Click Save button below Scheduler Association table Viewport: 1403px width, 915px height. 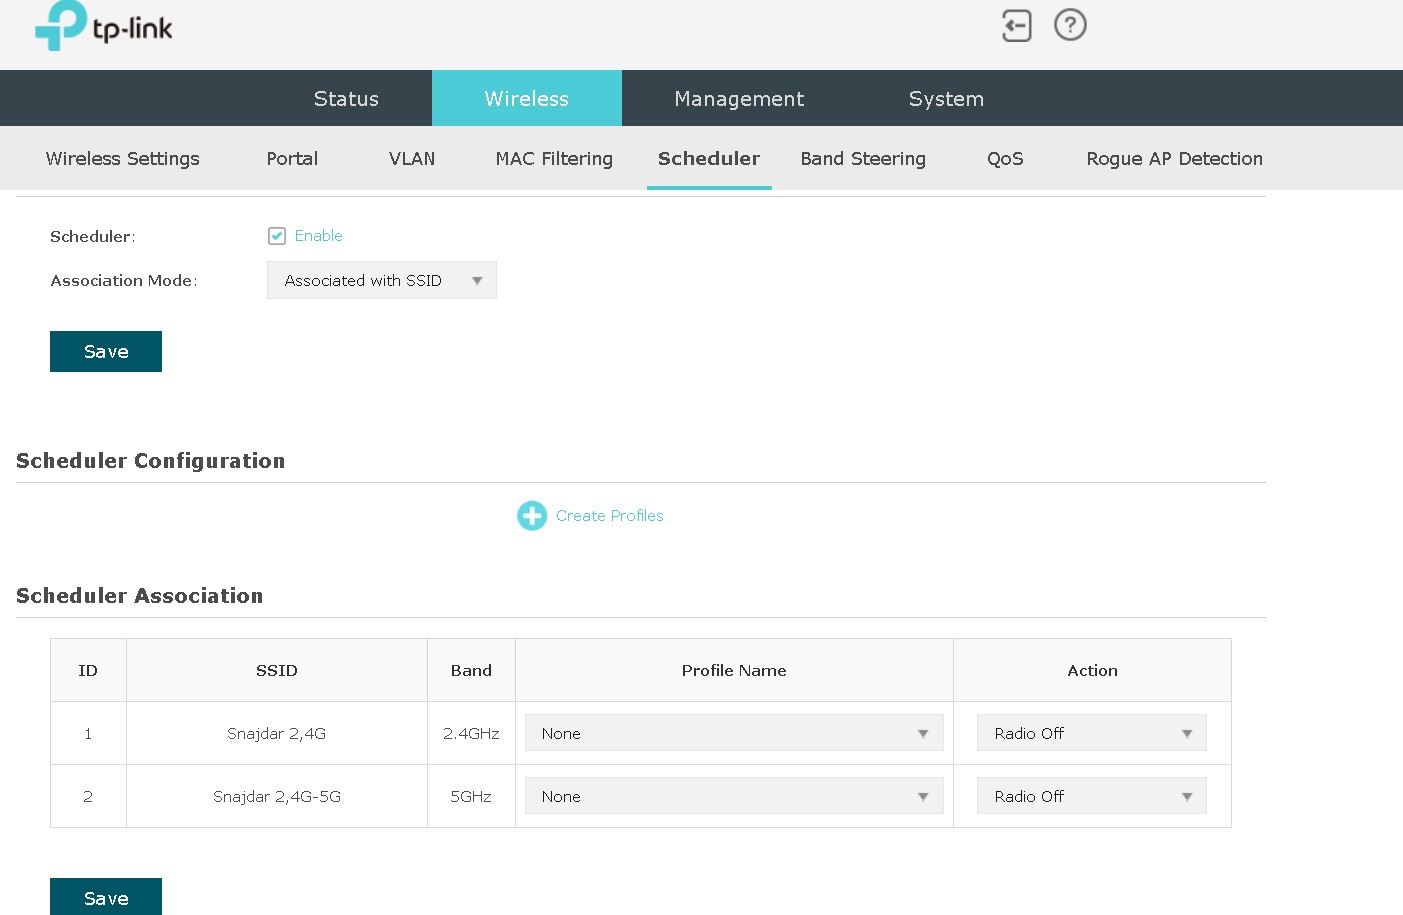[x=106, y=897]
